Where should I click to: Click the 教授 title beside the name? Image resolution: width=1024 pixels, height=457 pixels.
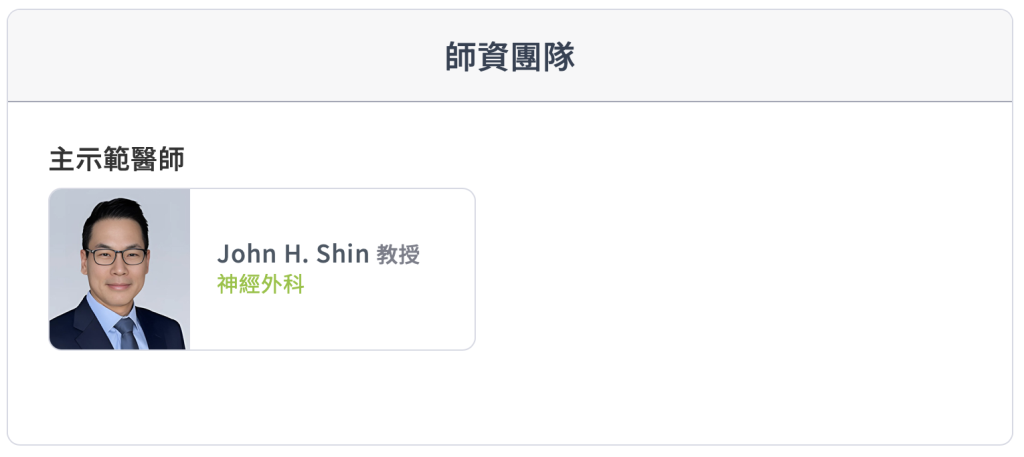coord(398,255)
